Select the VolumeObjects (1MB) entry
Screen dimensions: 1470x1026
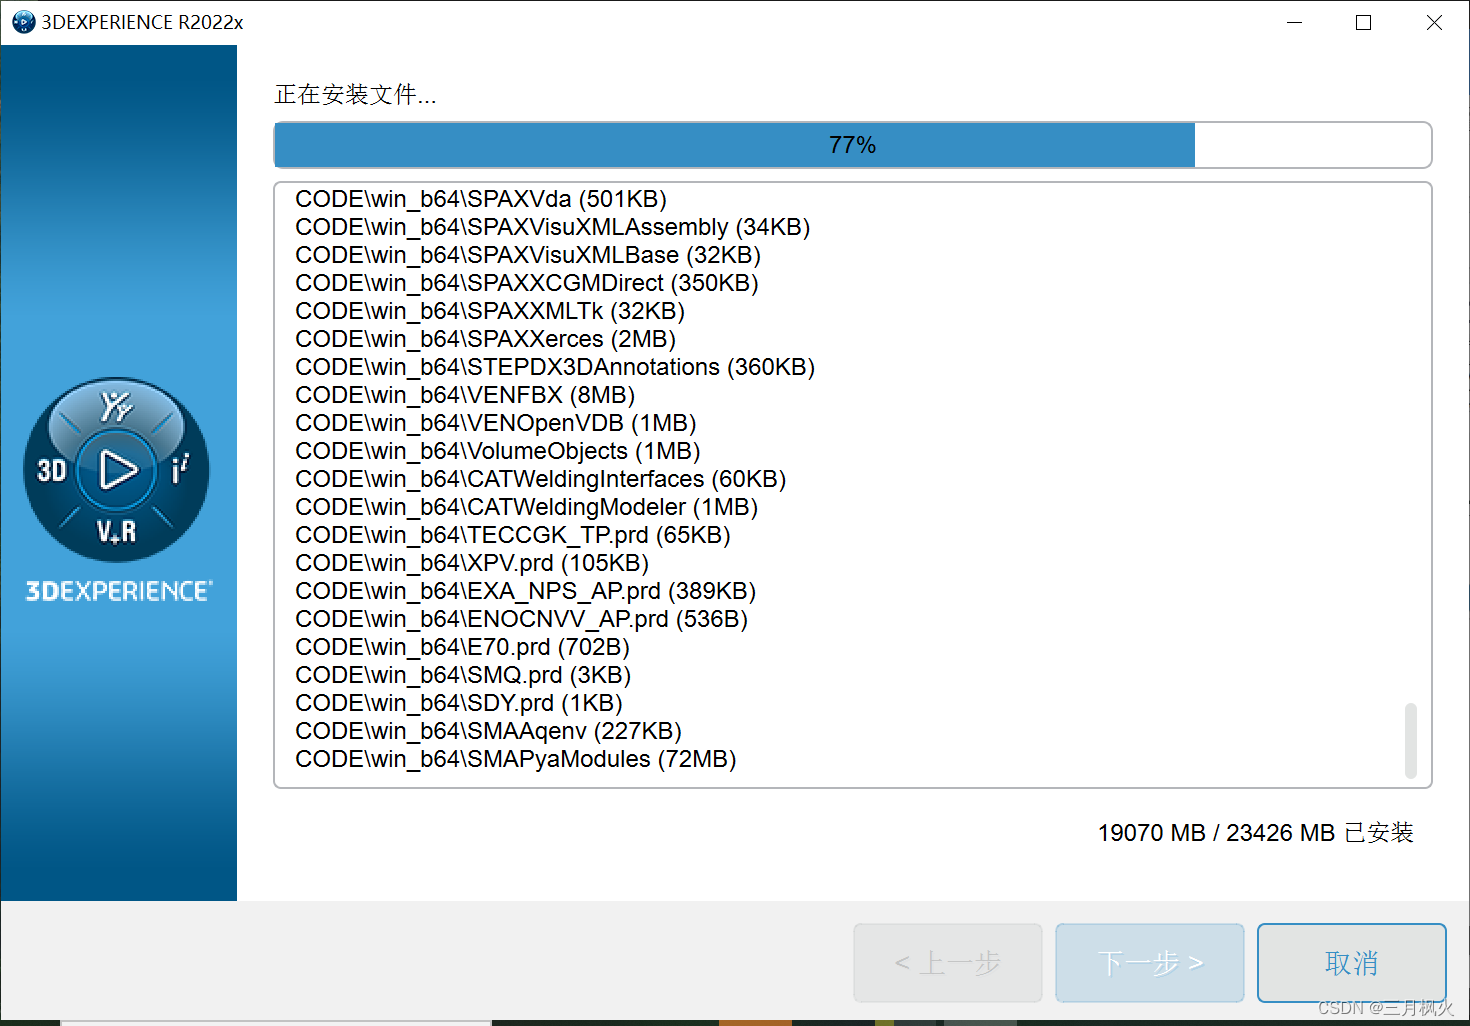coord(498,451)
